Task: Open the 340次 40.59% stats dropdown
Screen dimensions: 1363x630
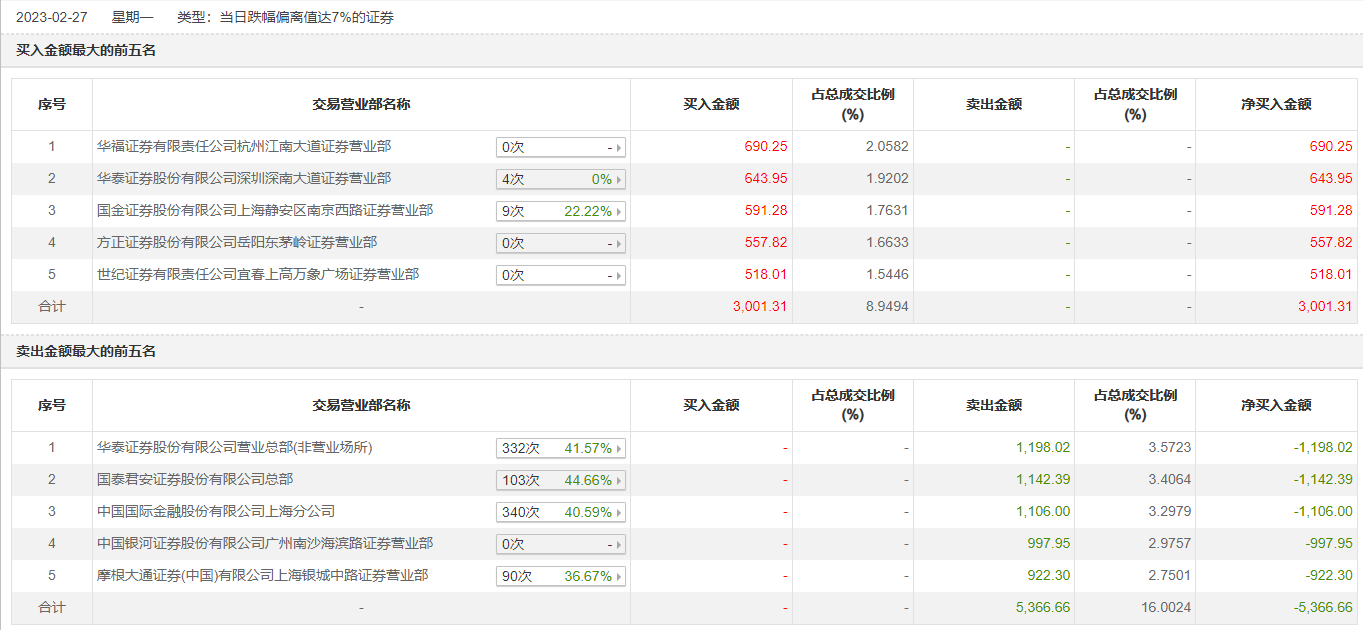Action: [561, 512]
